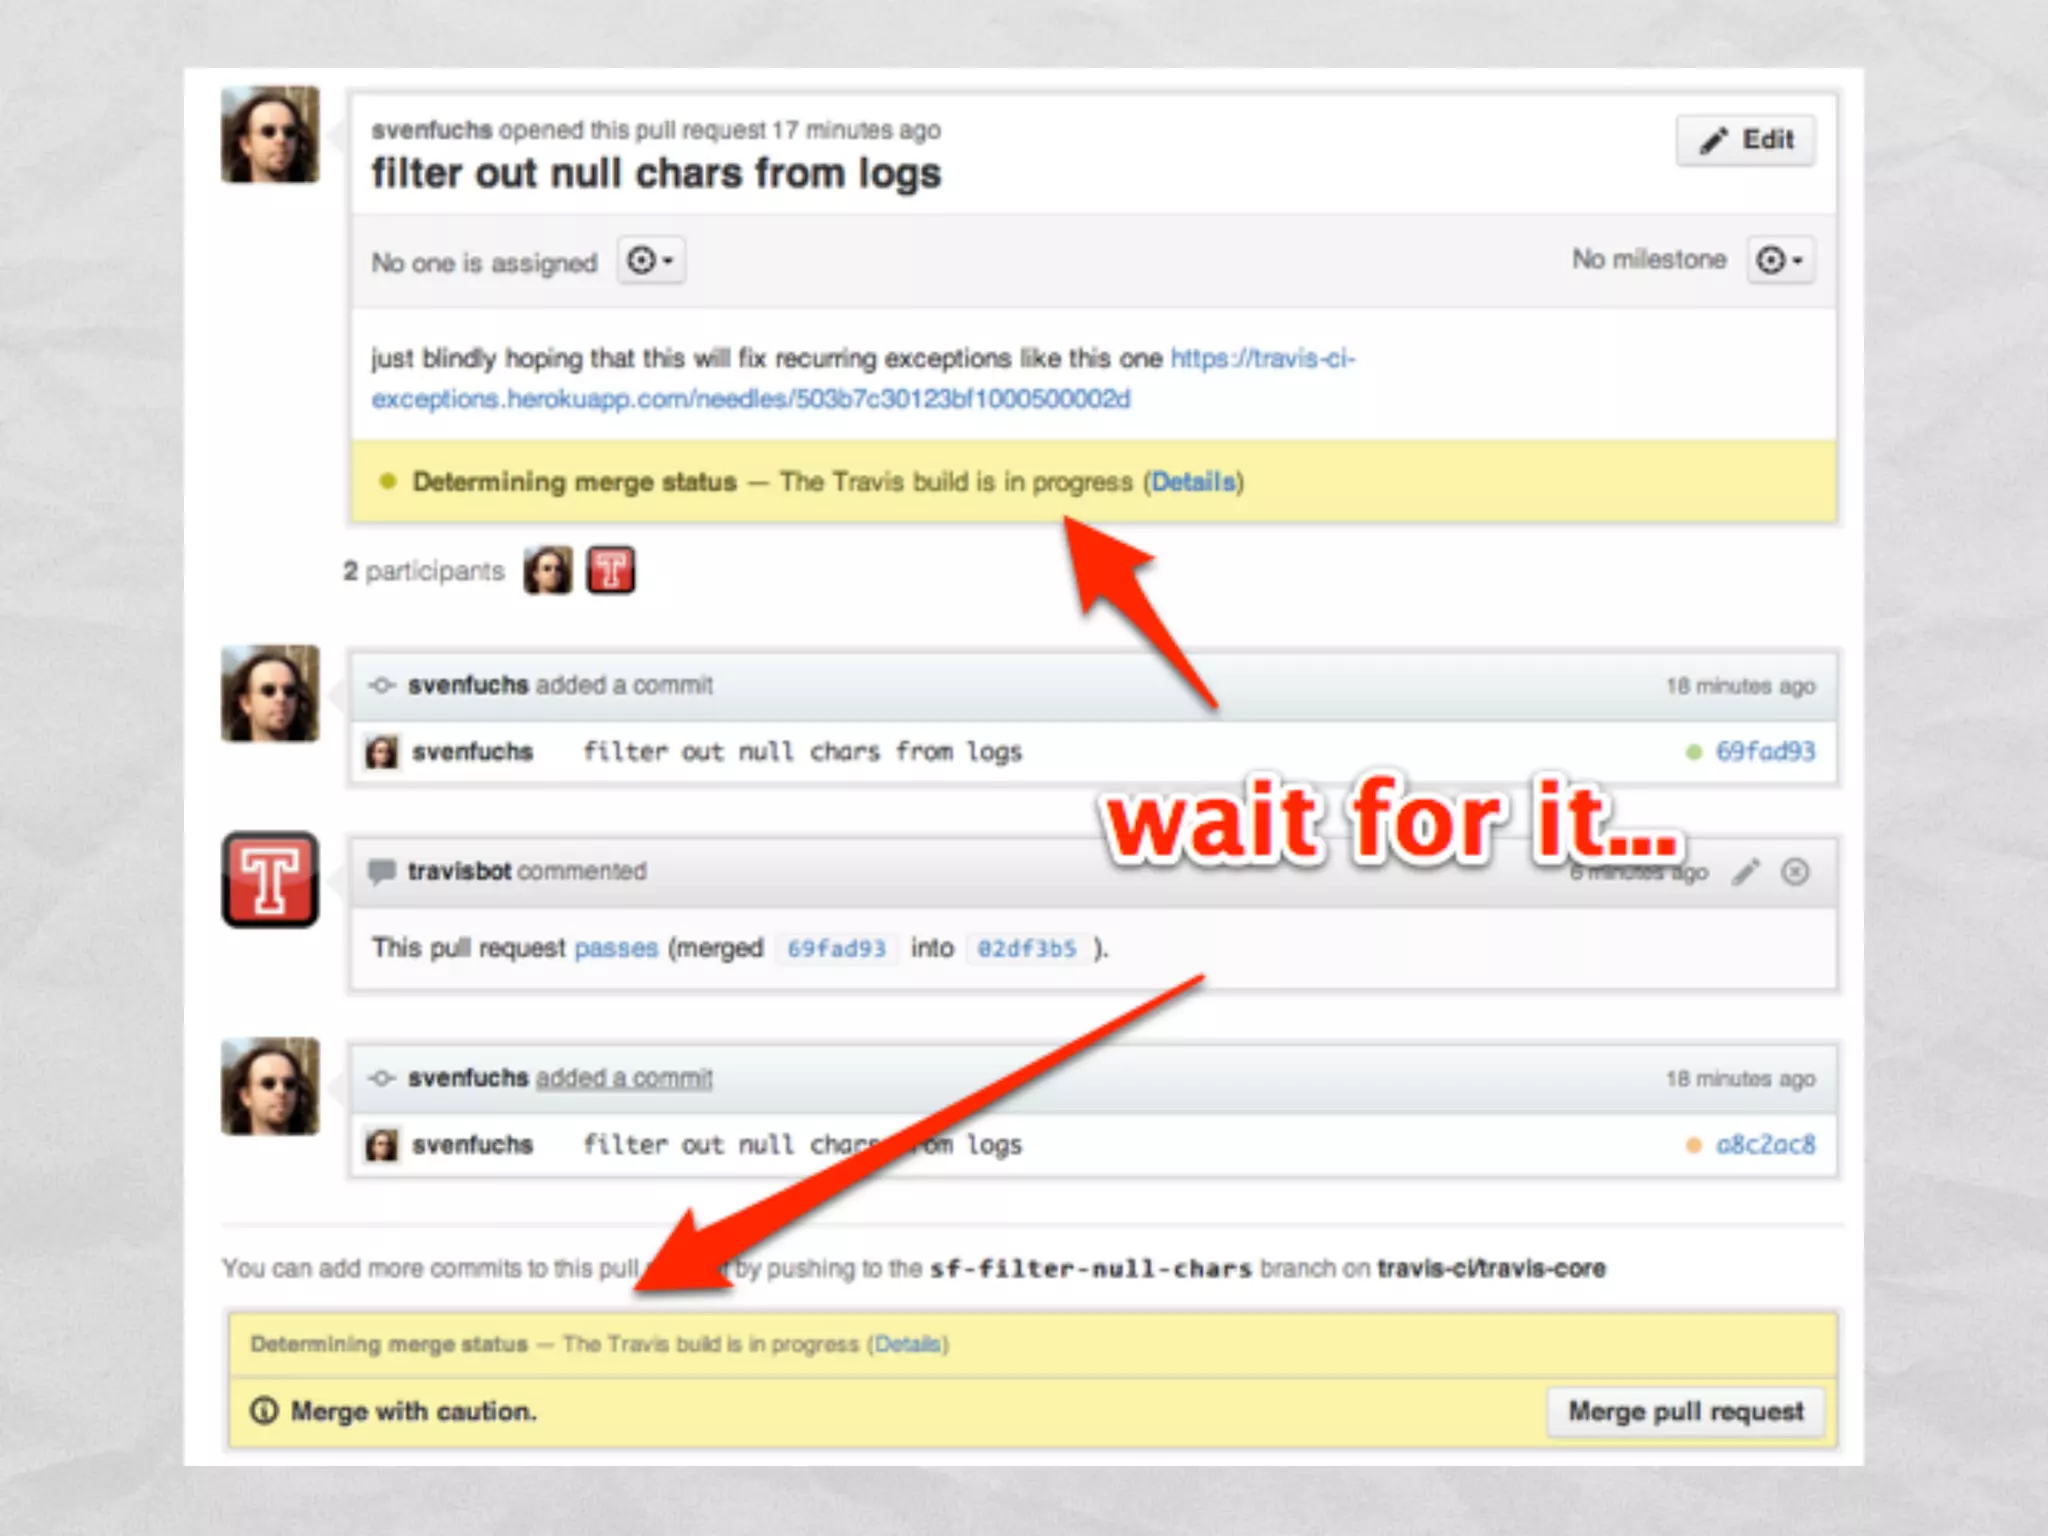Screen dimensions: 2048x1536
Task: Open commit a8c2ac8 hash link
Action: 1765,1145
